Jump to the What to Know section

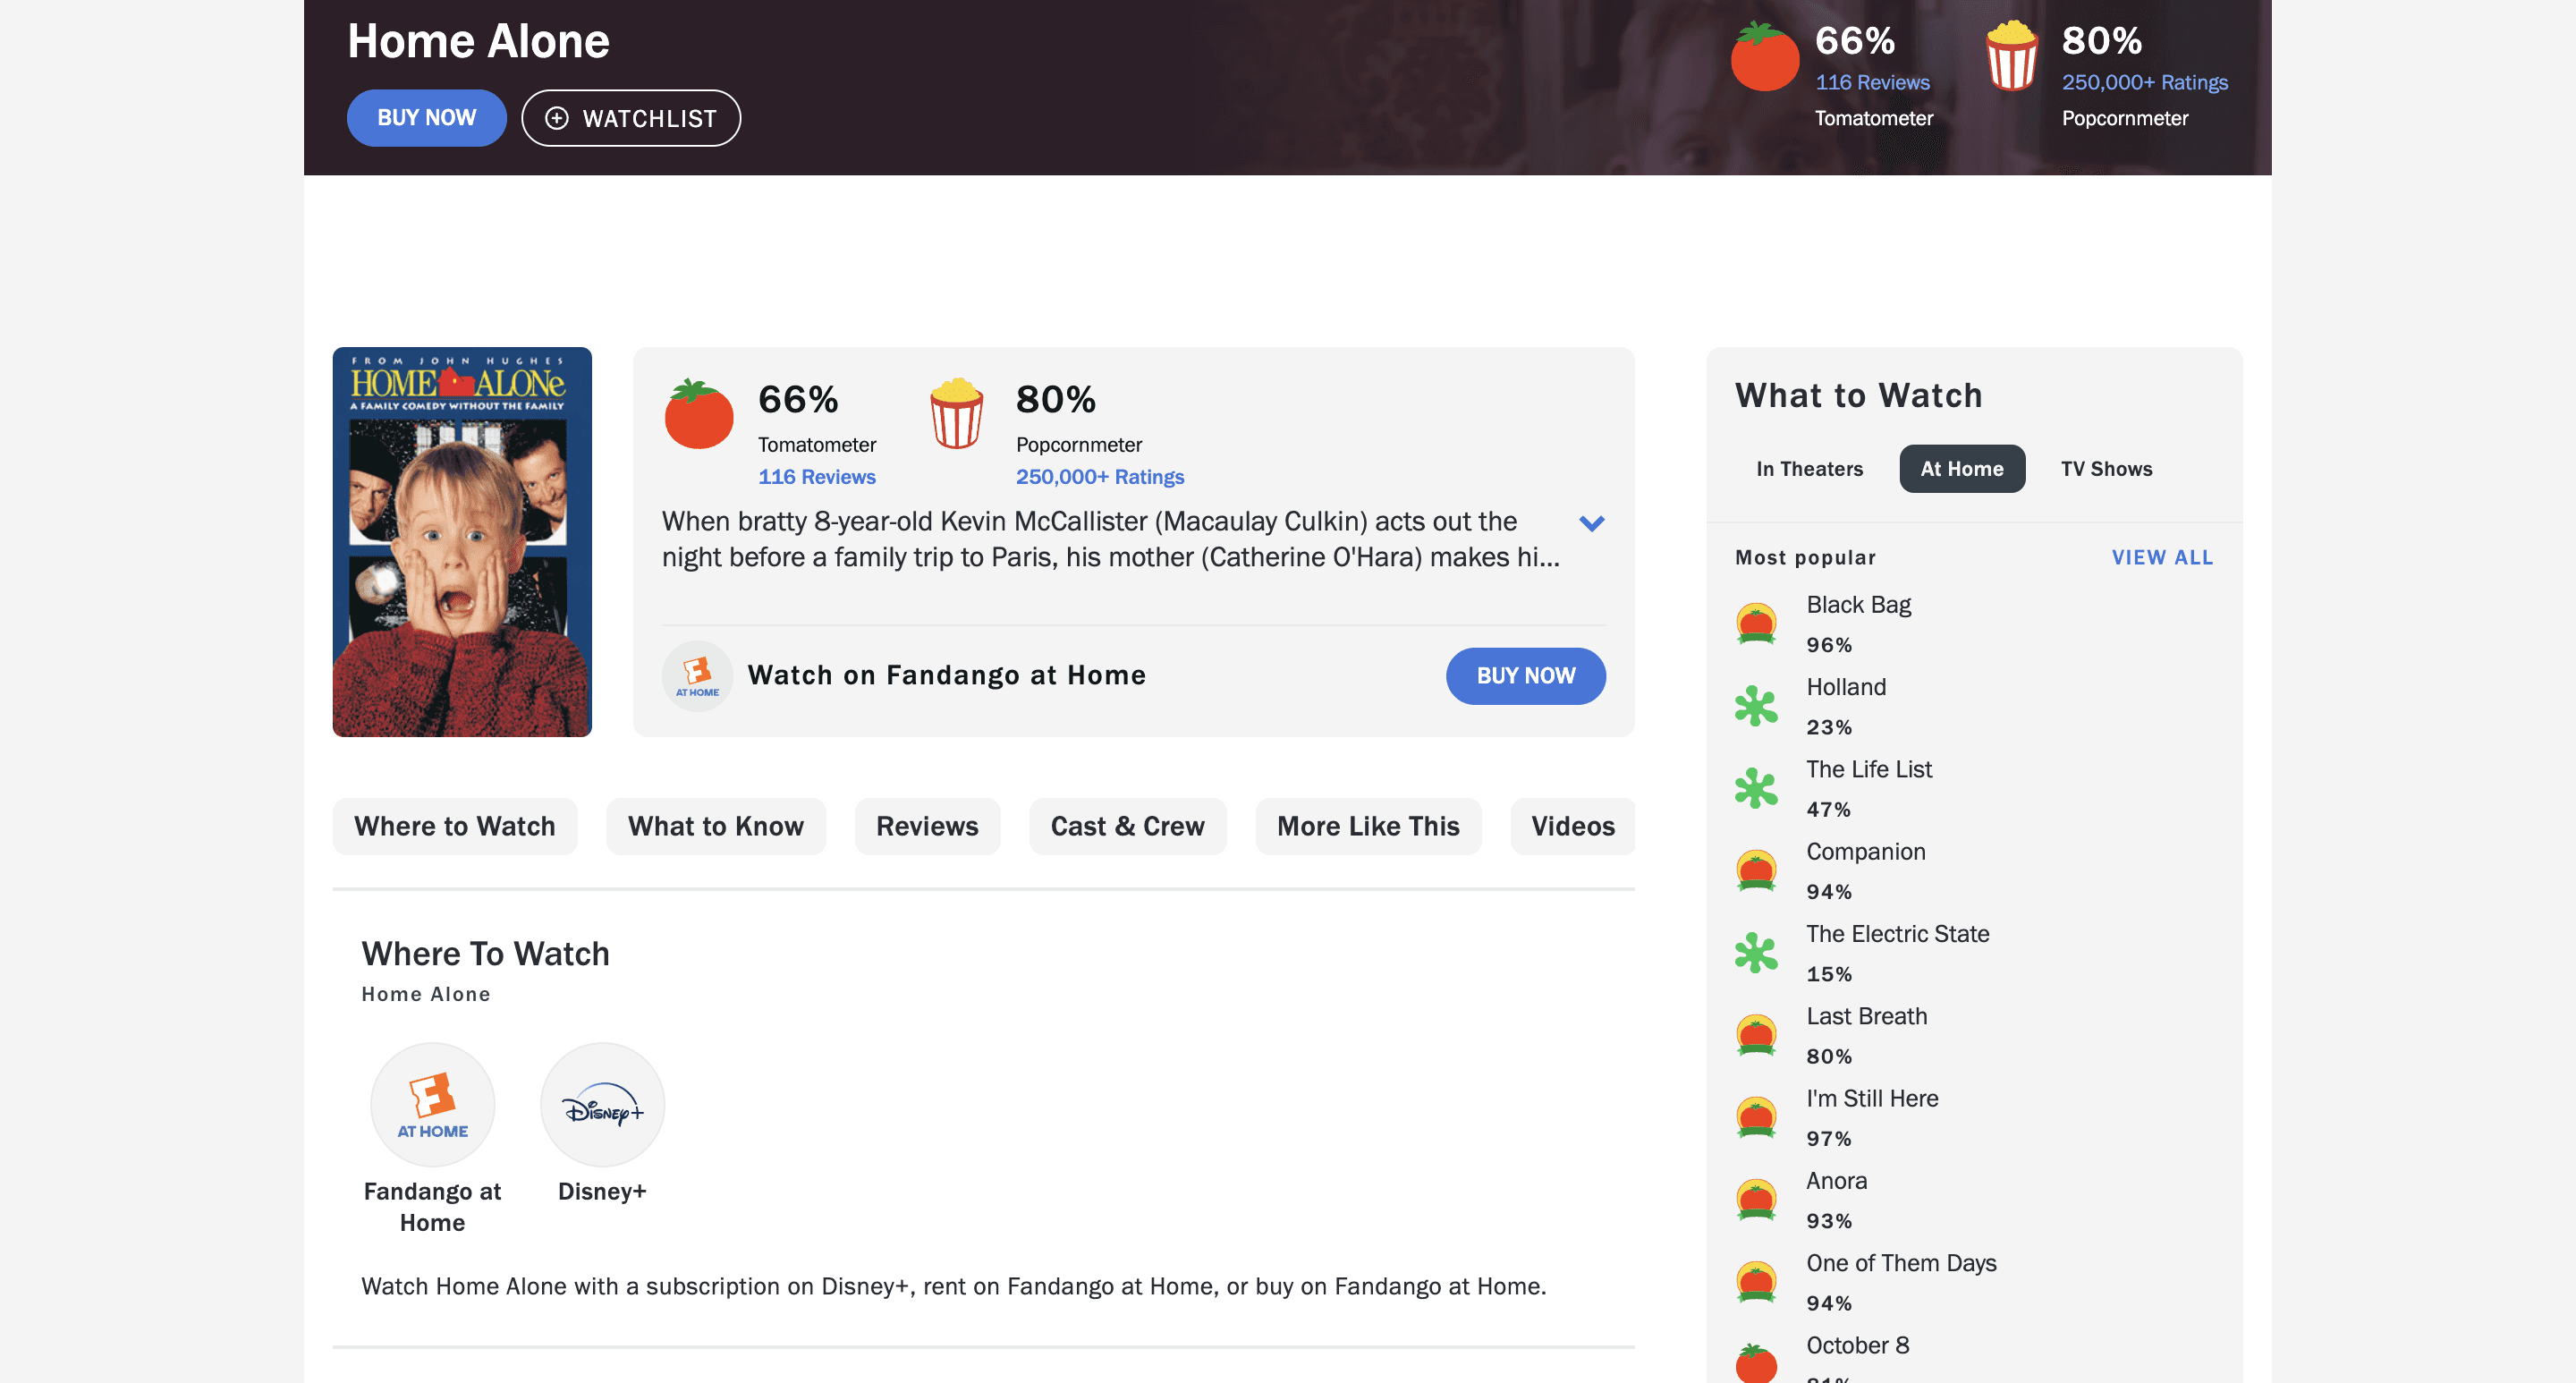[716, 826]
